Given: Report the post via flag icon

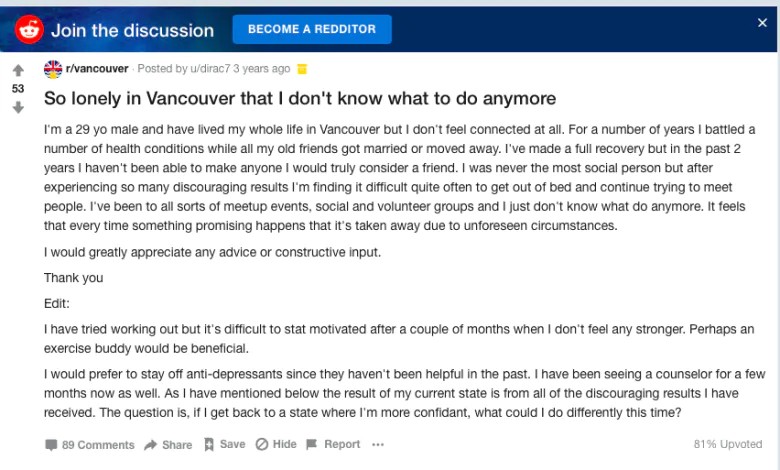Looking at the screenshot, I should pyautogui.click(x=311, y=444).
